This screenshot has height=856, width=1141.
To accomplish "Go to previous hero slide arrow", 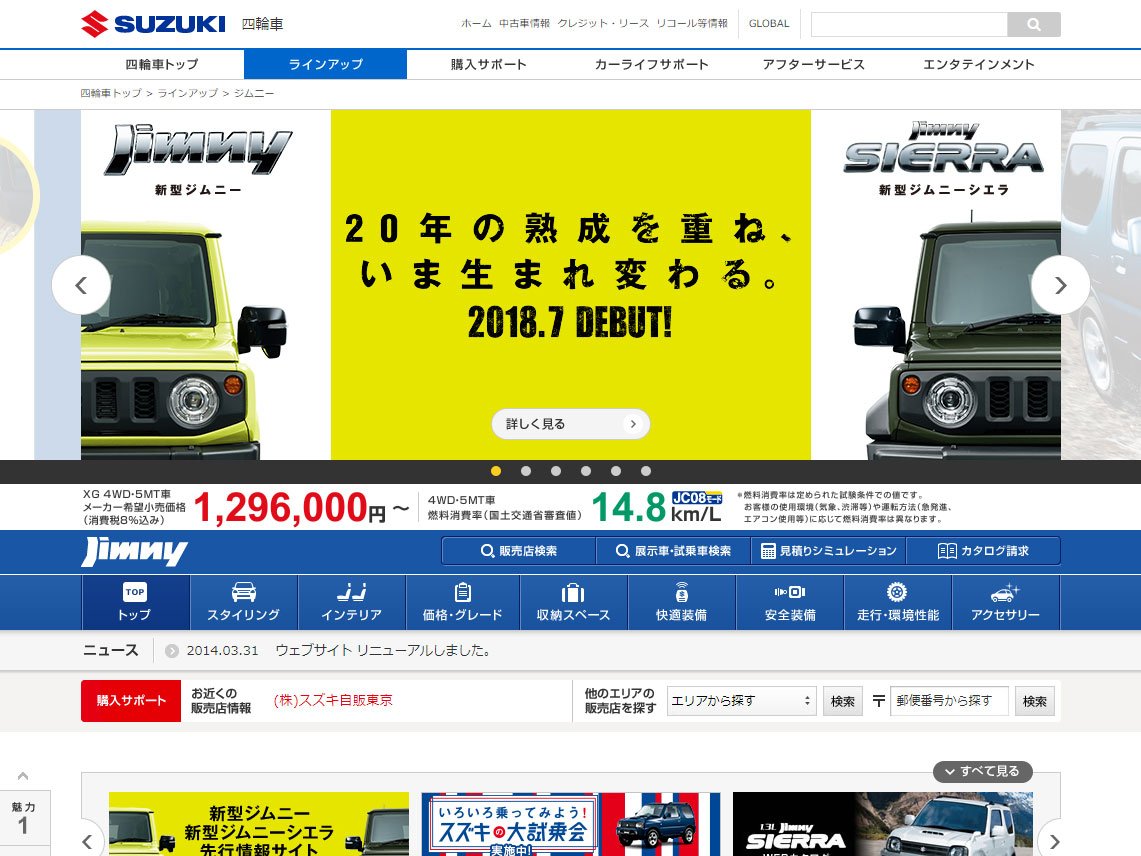I will [82, 285].
